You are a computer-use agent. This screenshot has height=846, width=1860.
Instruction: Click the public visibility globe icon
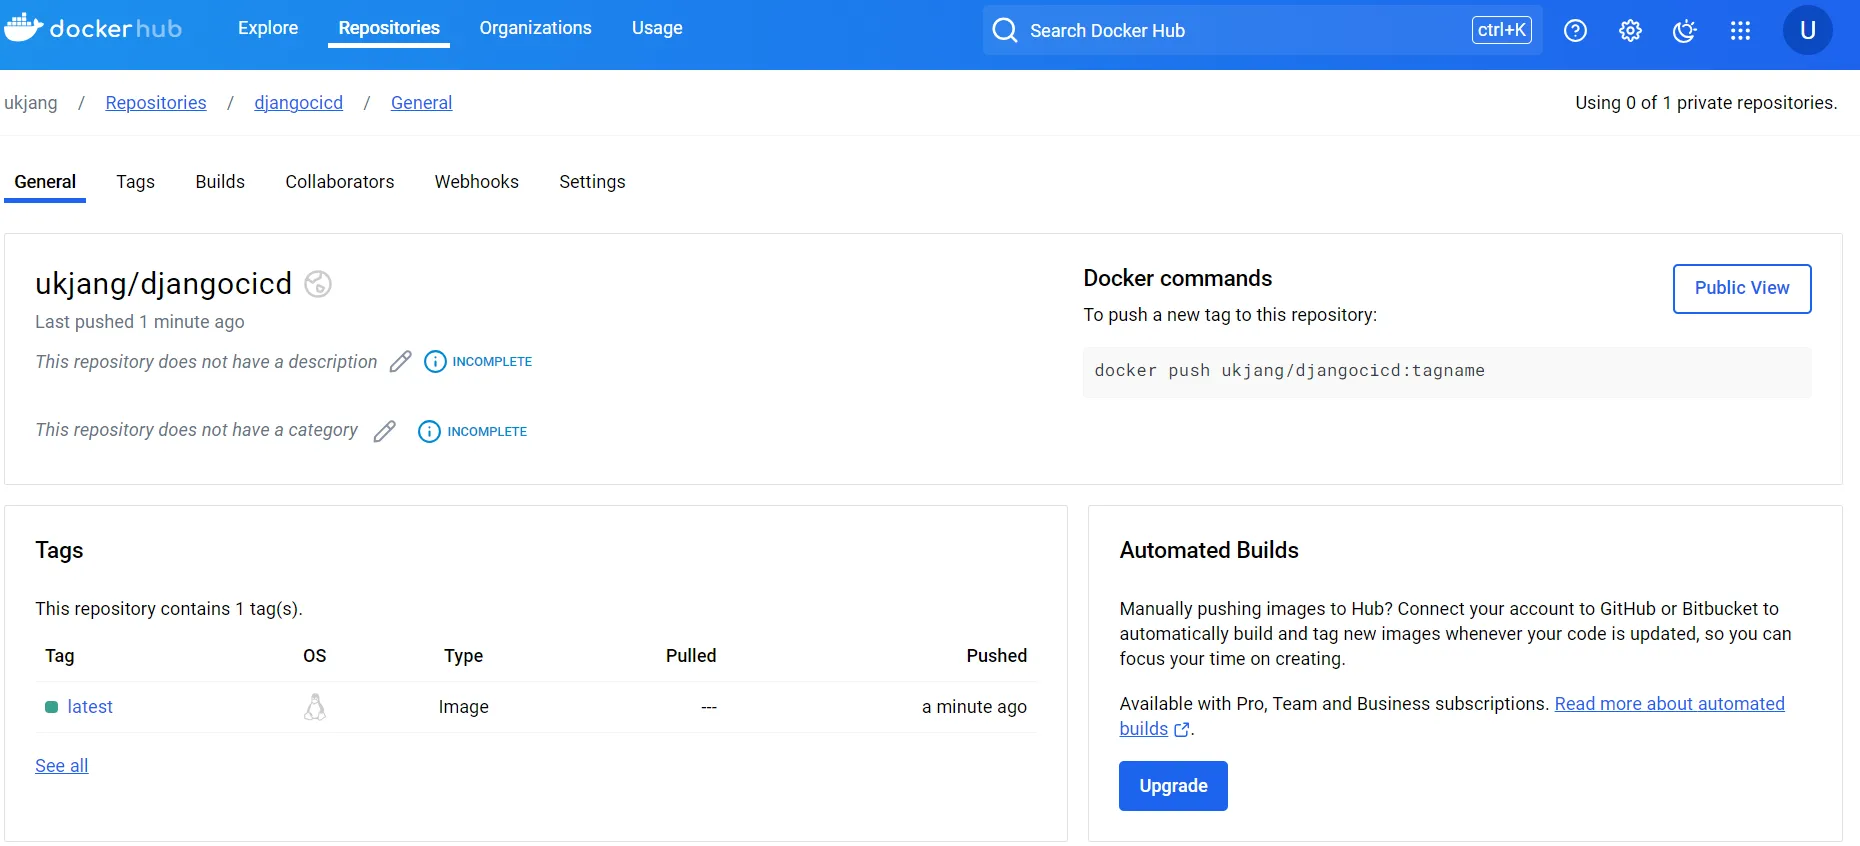(x=318, y=284)
